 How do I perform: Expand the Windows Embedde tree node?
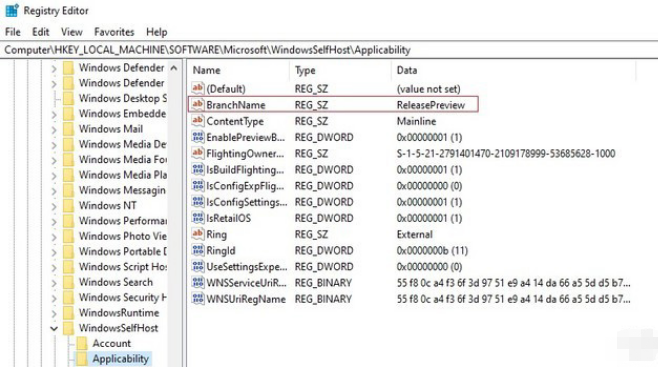[54, 114]
